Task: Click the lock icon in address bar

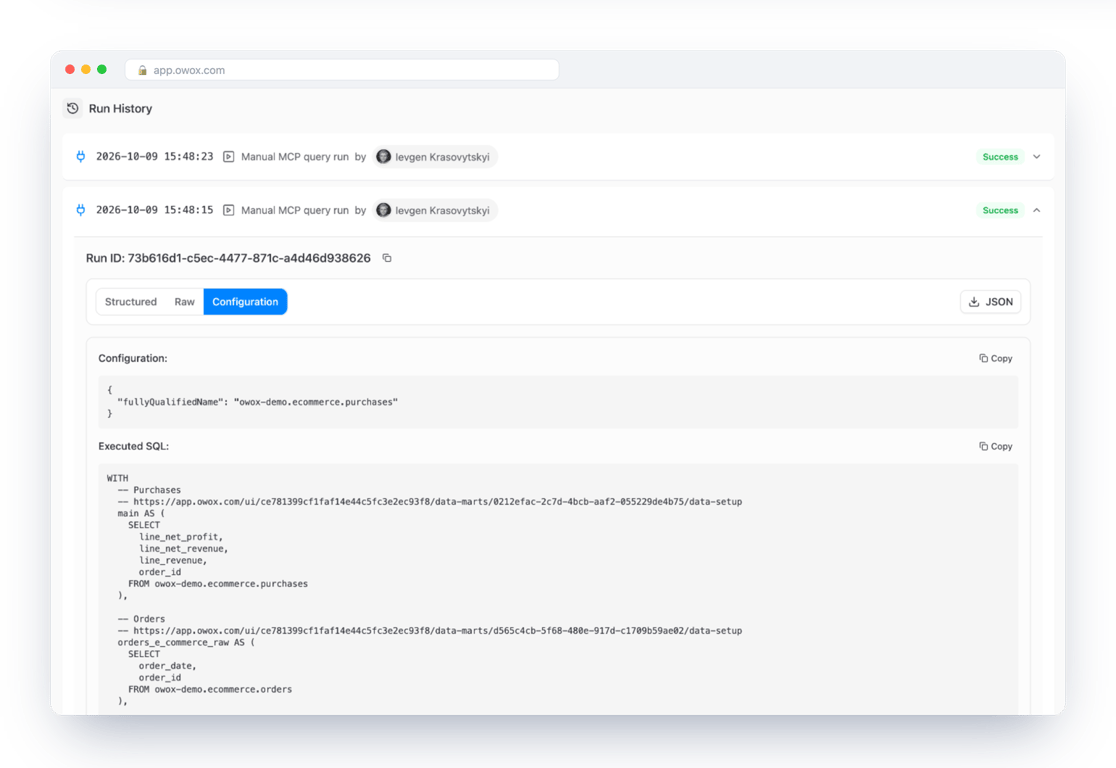Action: tap(142, 70)
